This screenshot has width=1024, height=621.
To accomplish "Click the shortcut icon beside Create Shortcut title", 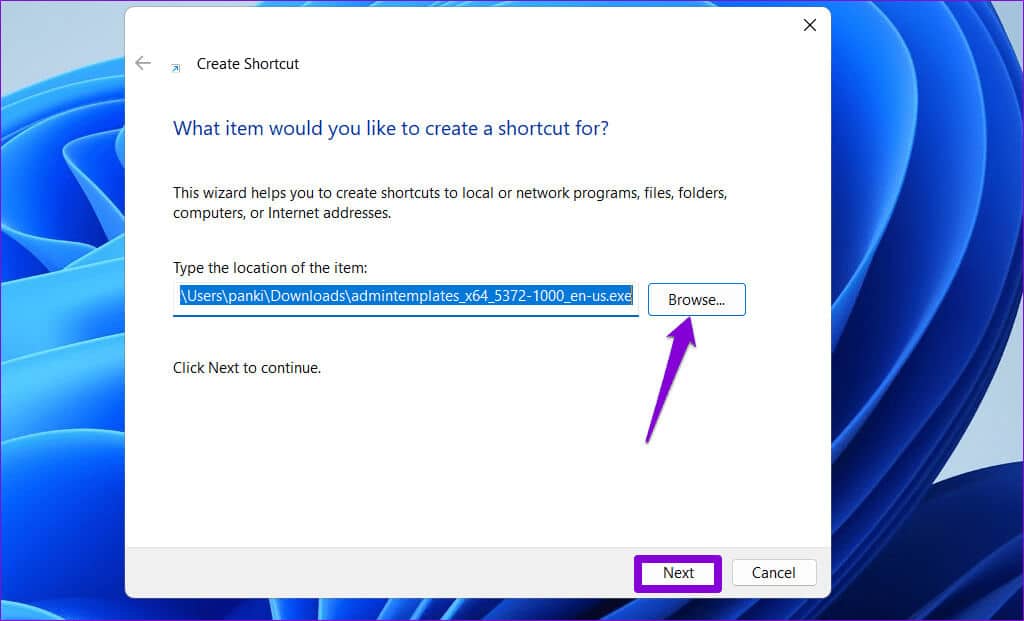I will click(x=176, y=68).
